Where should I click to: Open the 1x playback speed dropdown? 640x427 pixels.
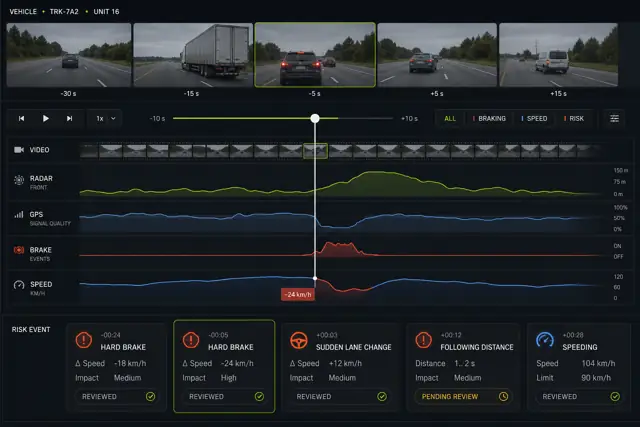106,118
